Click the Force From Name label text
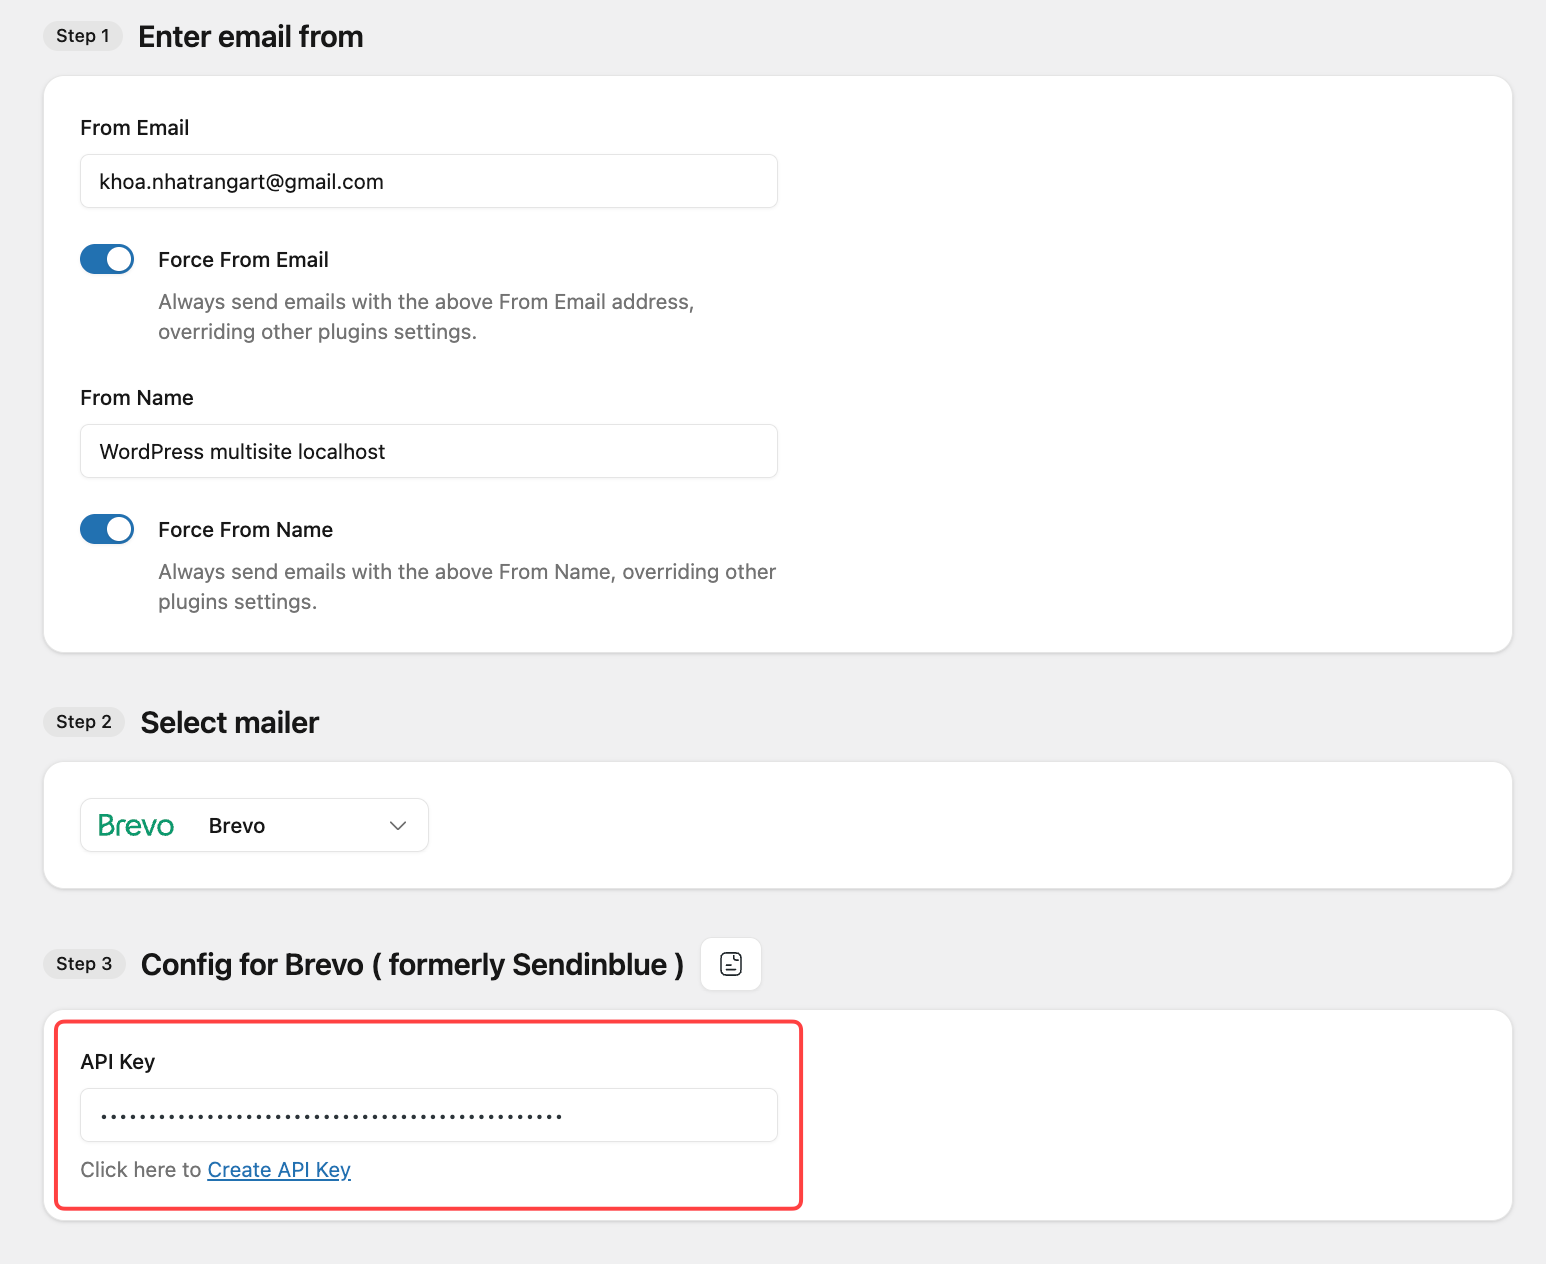 (x=245, y=530)
